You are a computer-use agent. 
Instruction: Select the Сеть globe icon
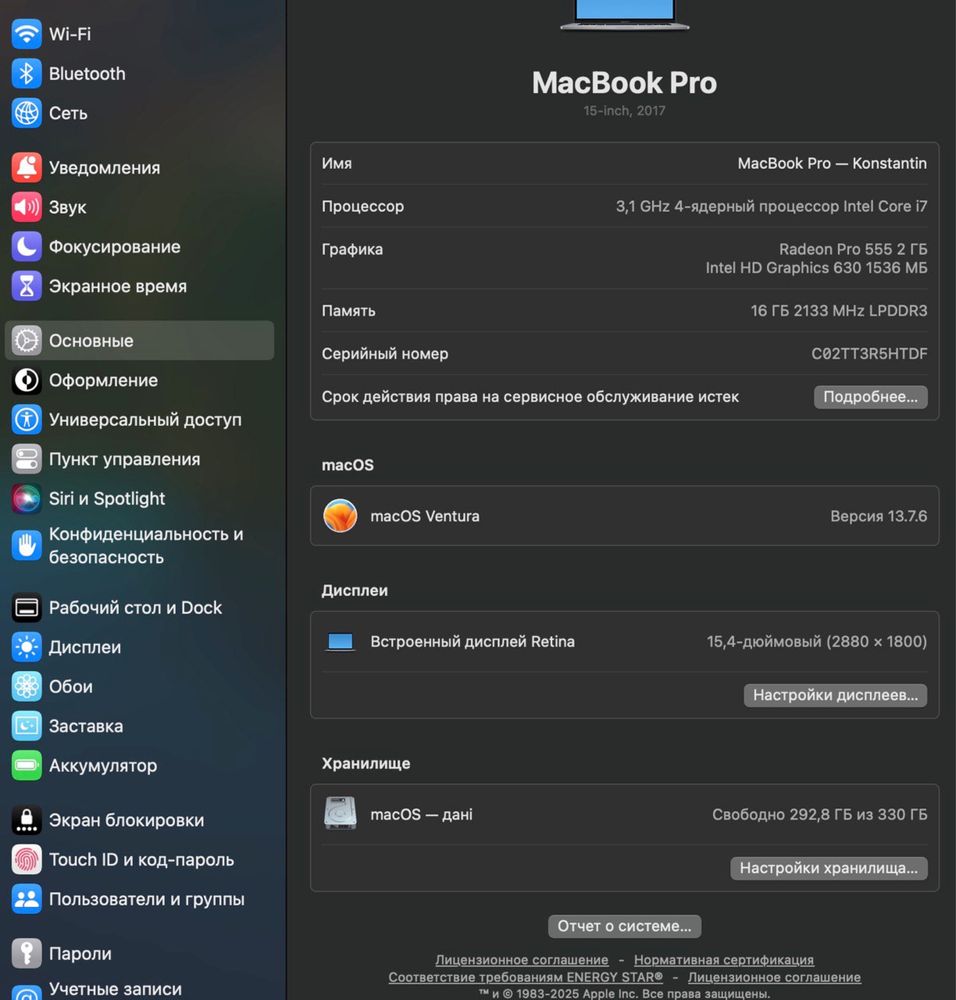tap(26, 113)
